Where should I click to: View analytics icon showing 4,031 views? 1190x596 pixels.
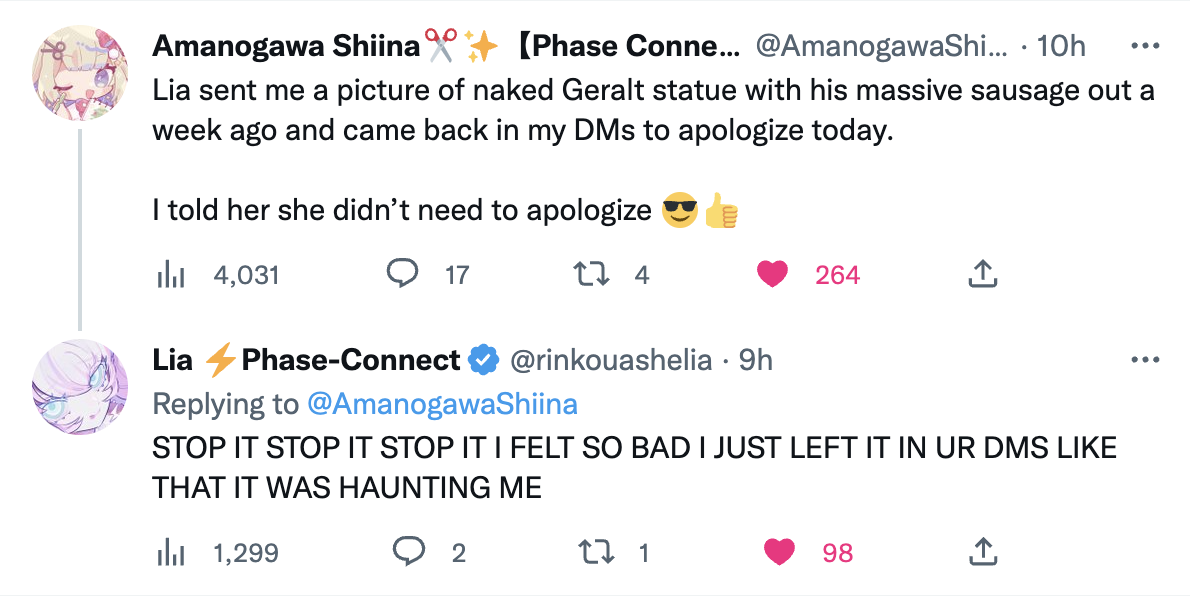pyautogui.click(x=172, y=275)
